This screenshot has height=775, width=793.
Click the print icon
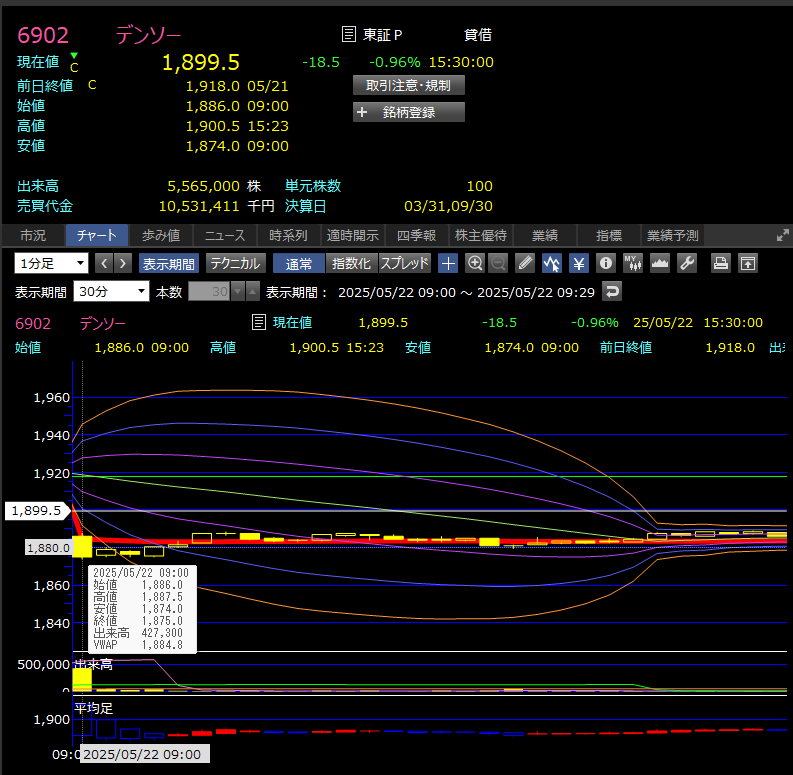point(721,264)
